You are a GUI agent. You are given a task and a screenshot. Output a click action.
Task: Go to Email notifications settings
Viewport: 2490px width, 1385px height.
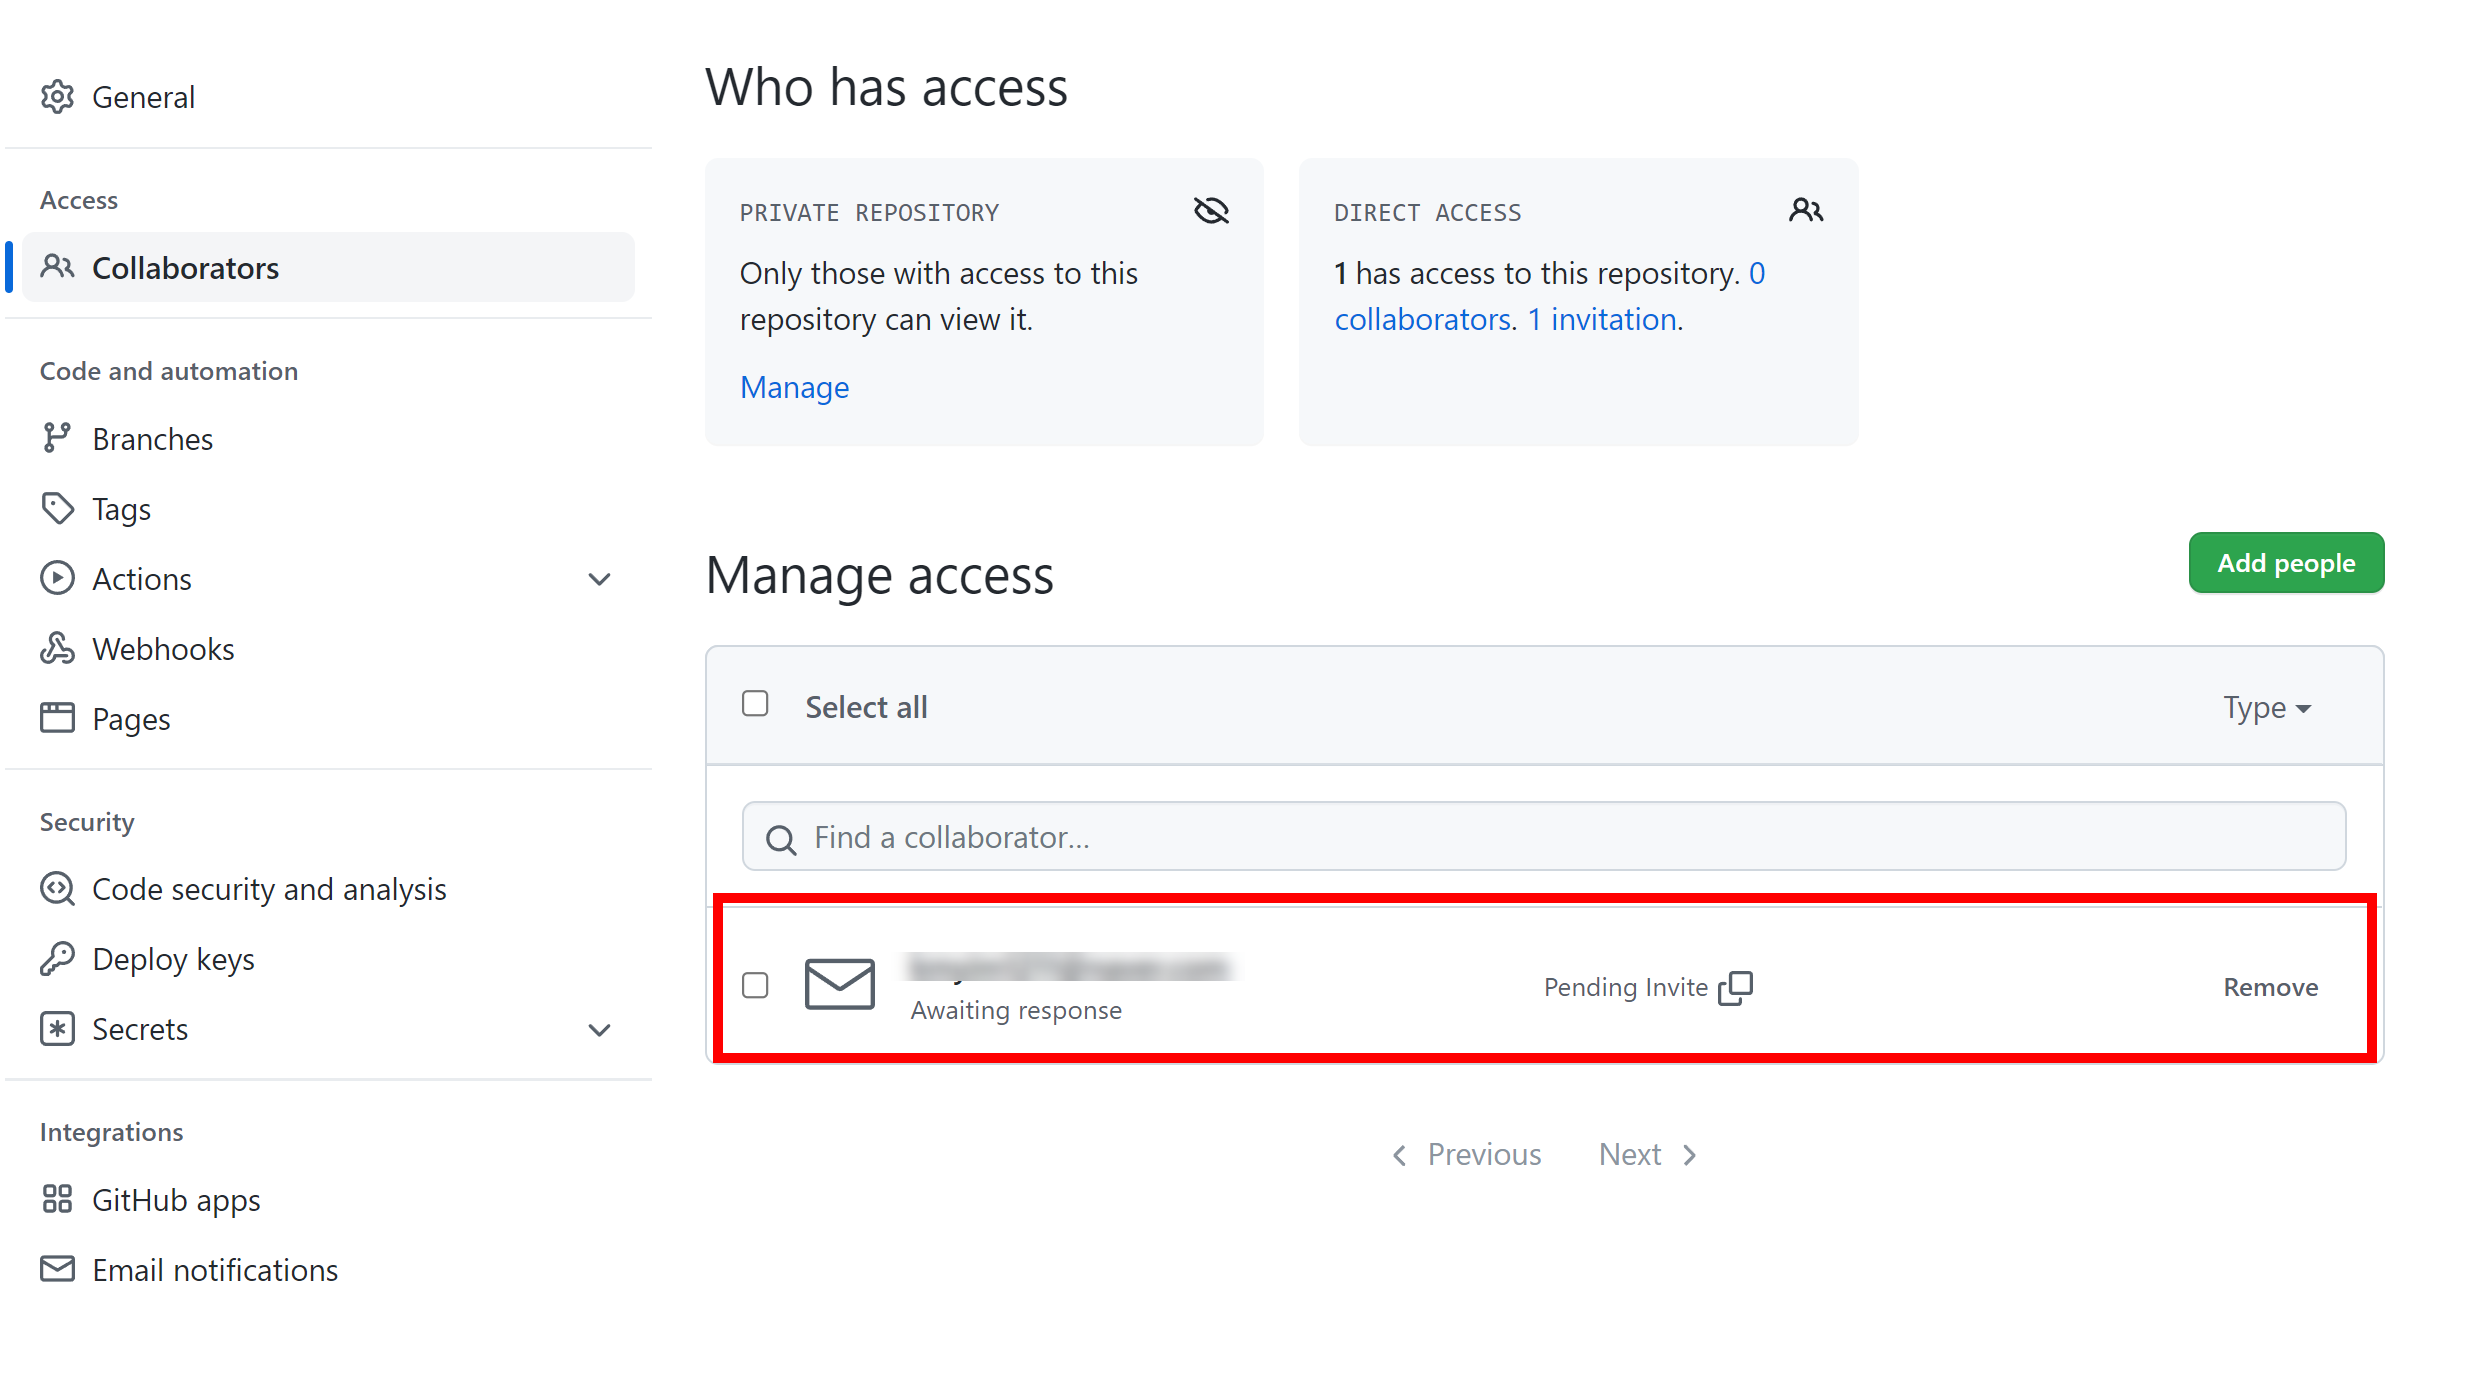[x=215, y=1269]
